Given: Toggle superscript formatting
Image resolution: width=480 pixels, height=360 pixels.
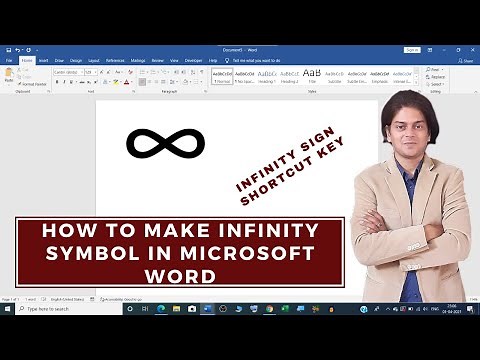Looking at the screenshot, I should [x=96, y=82].
